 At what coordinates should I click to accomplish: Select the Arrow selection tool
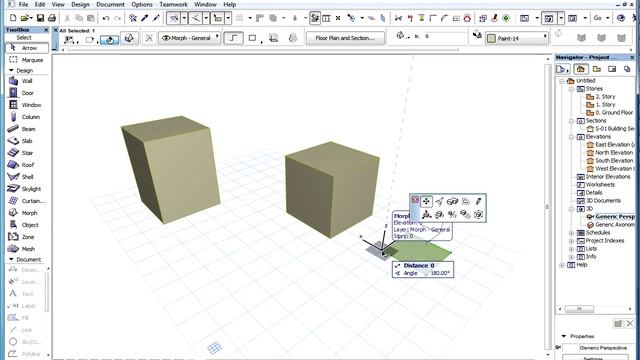(27, 48)
